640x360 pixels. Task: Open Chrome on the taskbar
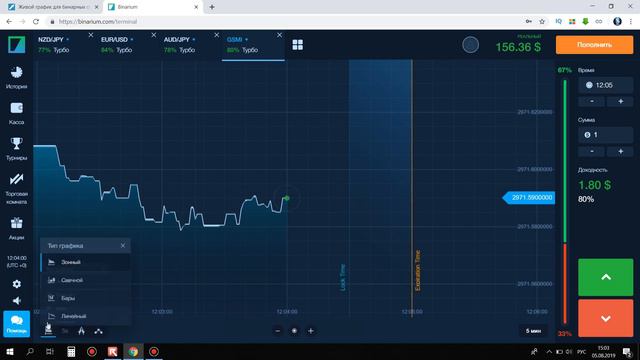[x=133, y=351]
